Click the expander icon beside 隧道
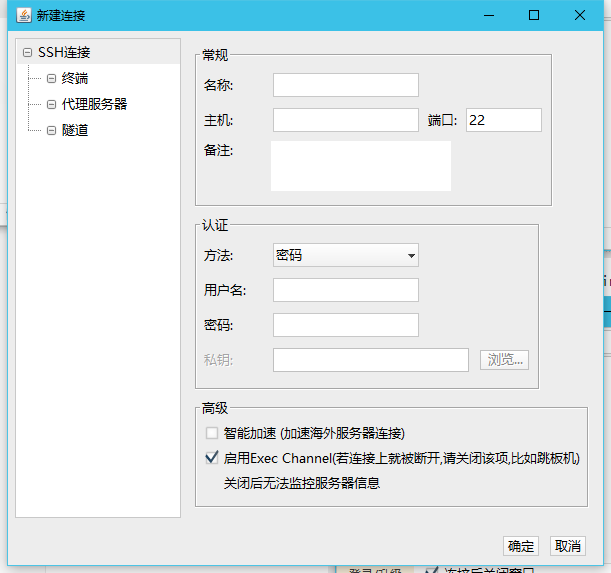Screen dimensions: 611x573 [x=51, y=130]
